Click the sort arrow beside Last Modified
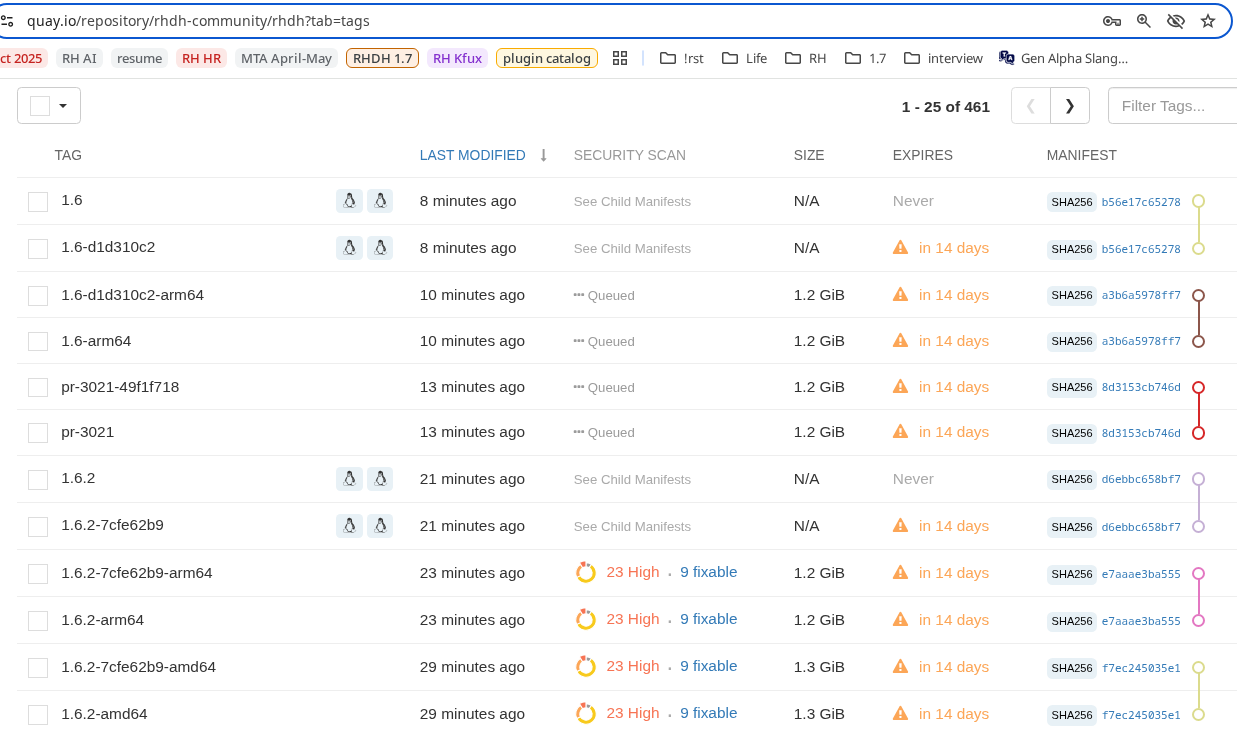 point(544,155)
